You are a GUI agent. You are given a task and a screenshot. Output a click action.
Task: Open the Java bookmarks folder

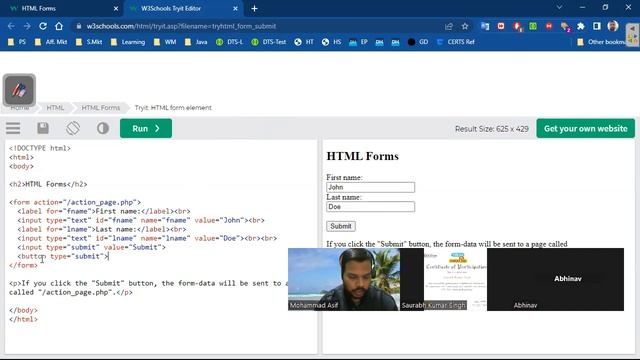coord(196,42)
